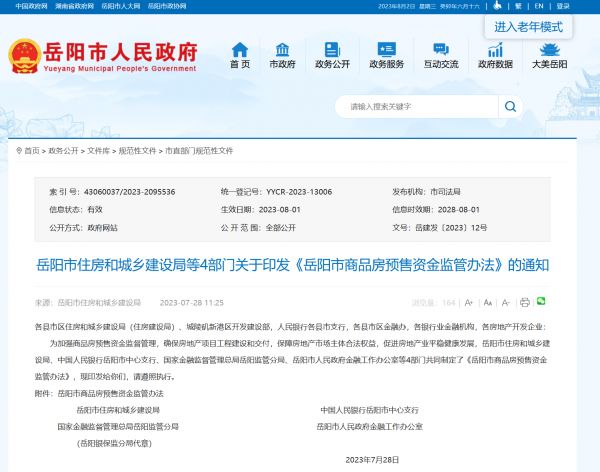Click index number 43060037/2023-2095536
This screenshot has width=600, height=472.
pyautogui.click(x=129, y=192)
